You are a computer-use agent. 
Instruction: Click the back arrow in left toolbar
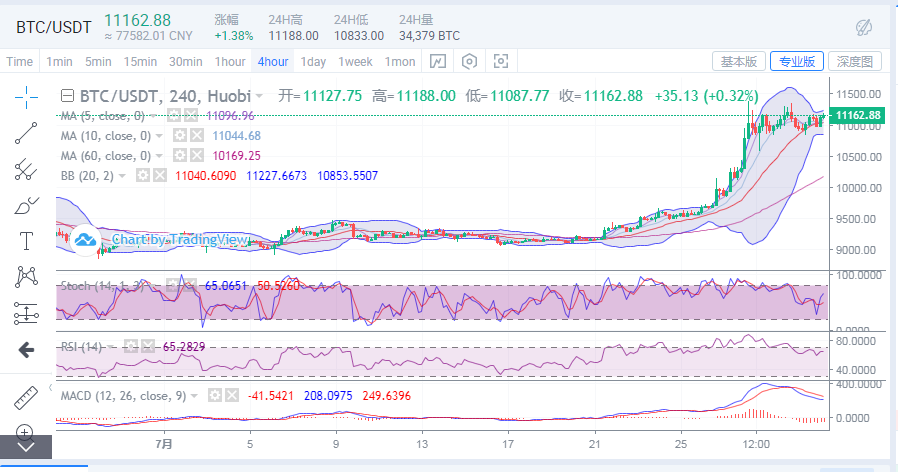click(26, 349)
